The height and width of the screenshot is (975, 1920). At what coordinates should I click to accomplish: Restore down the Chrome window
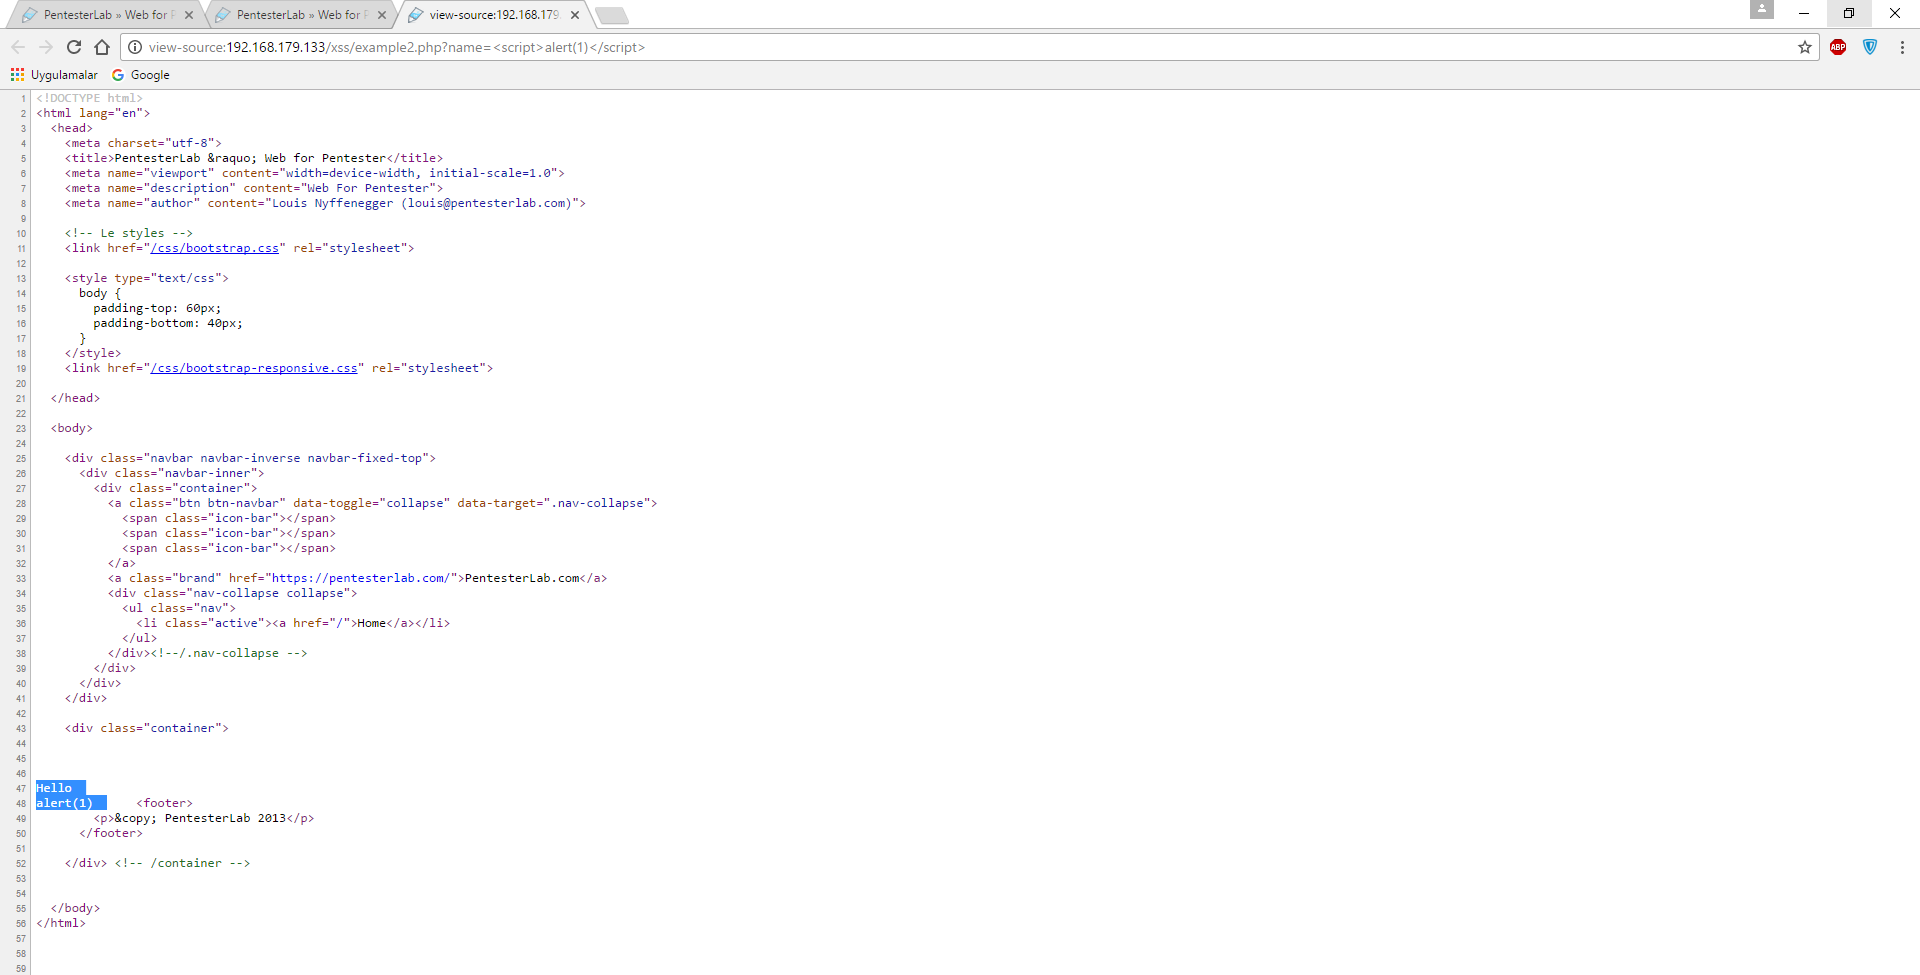click(1849, 13)
